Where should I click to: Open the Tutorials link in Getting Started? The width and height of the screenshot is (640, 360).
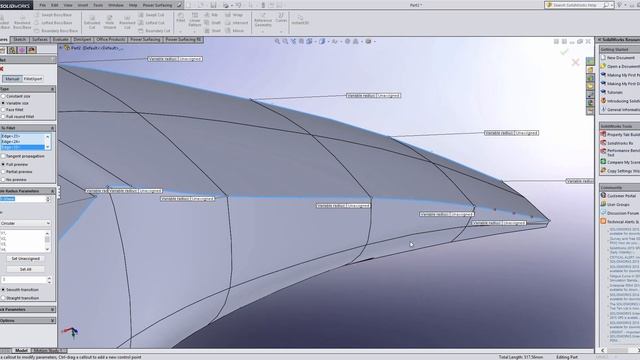pyautogui.click(x=615, y=92)
